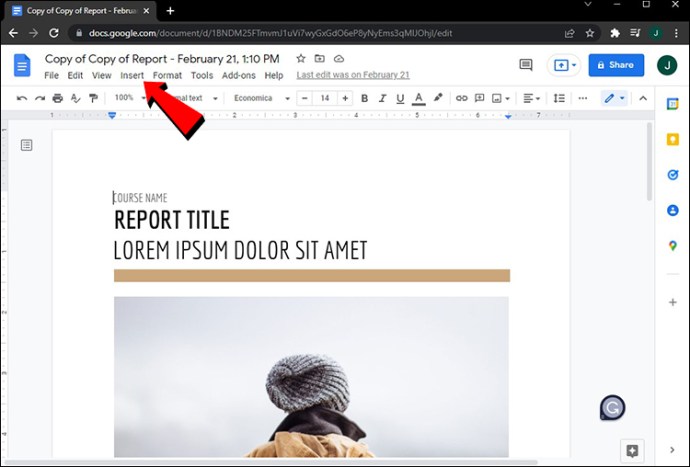The image size is (690, 467).
Task: Open the text alignment dropdown
Action: (x=532, y=98)
